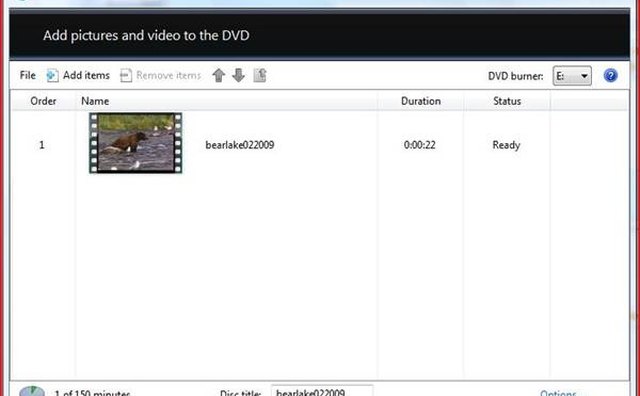Sort by the Status column header
The height and width of the screenshot is (396, 640).
507,101
